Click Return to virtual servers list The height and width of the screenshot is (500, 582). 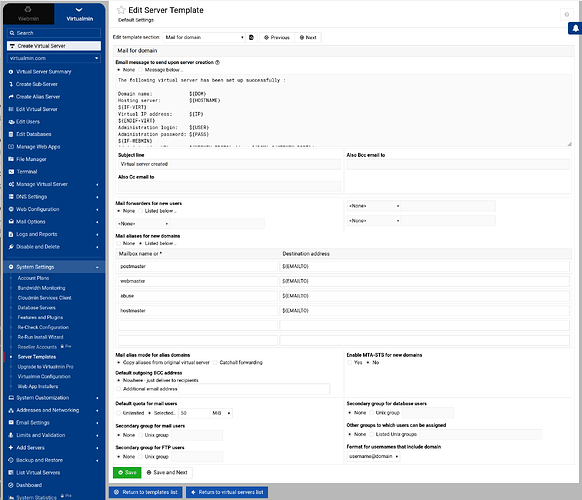[227, 492]
